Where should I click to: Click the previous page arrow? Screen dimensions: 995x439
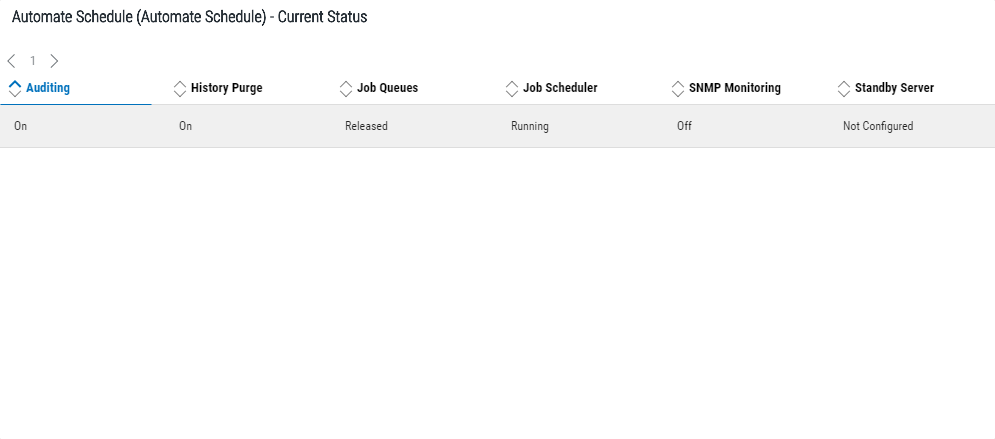point(11,61)
